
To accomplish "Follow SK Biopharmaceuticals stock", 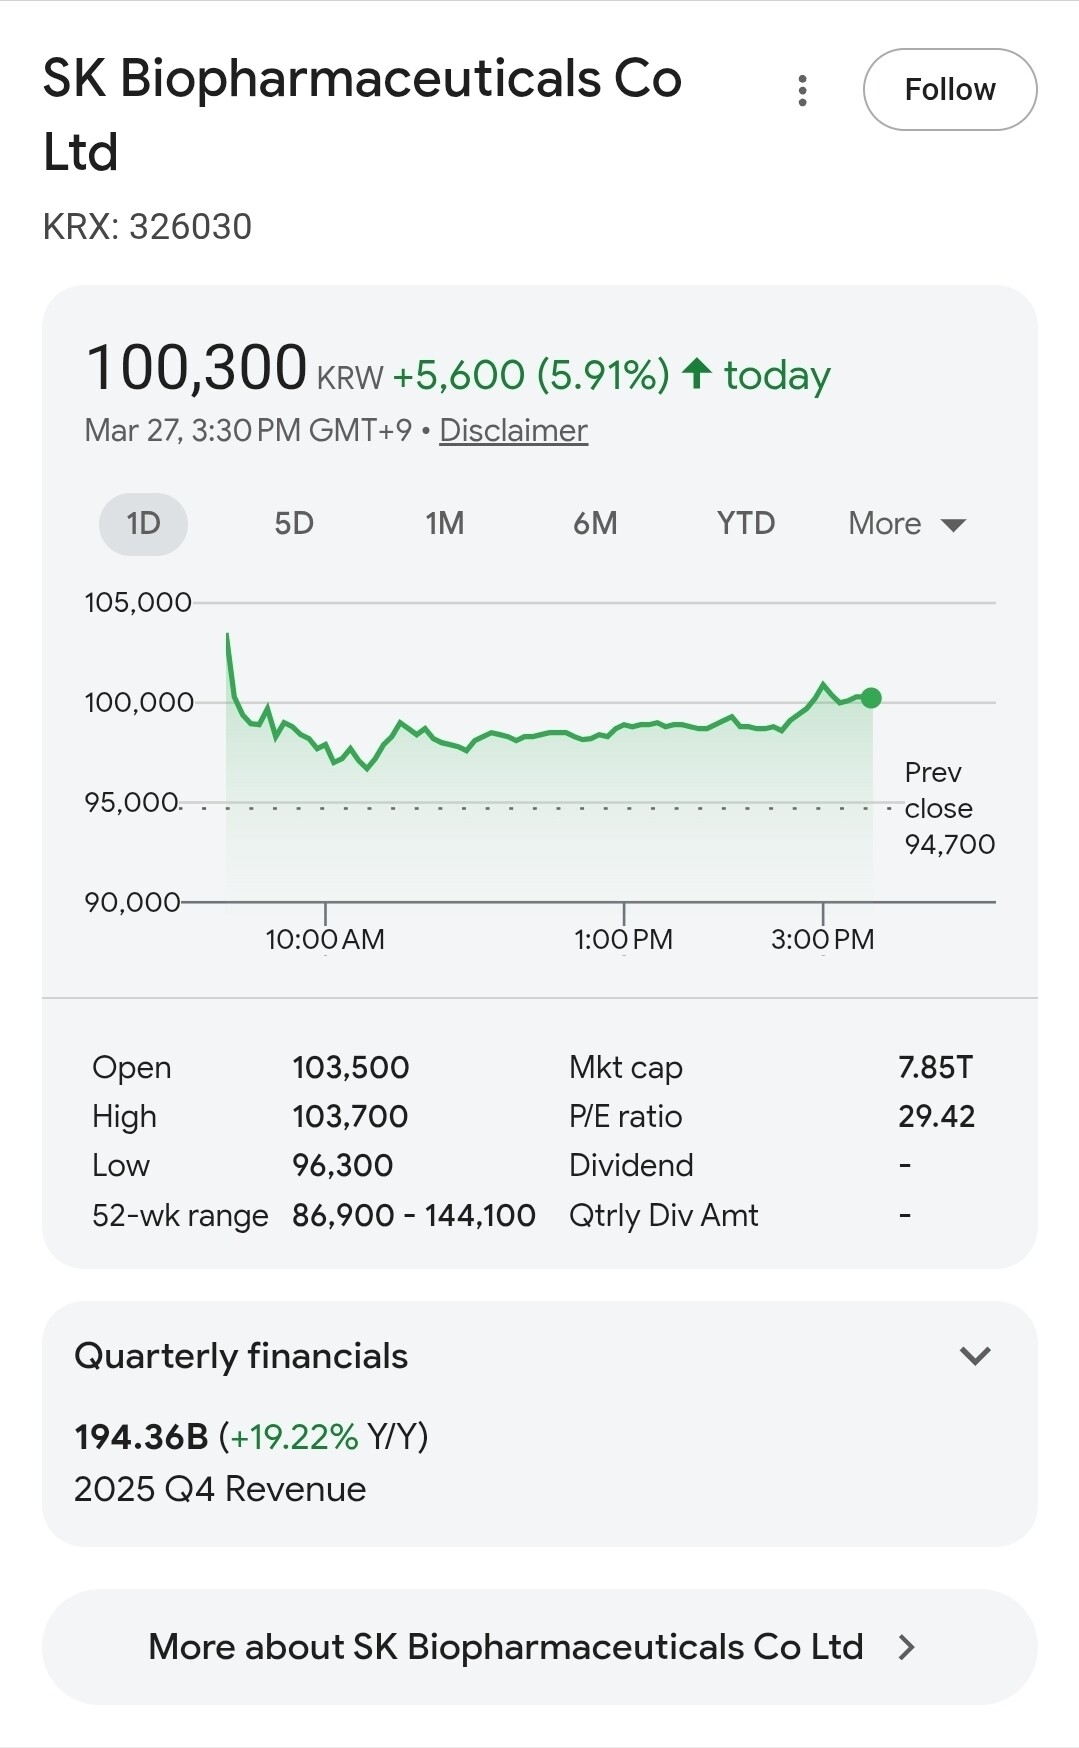I will pyautogui.click(x=949, y=89).
